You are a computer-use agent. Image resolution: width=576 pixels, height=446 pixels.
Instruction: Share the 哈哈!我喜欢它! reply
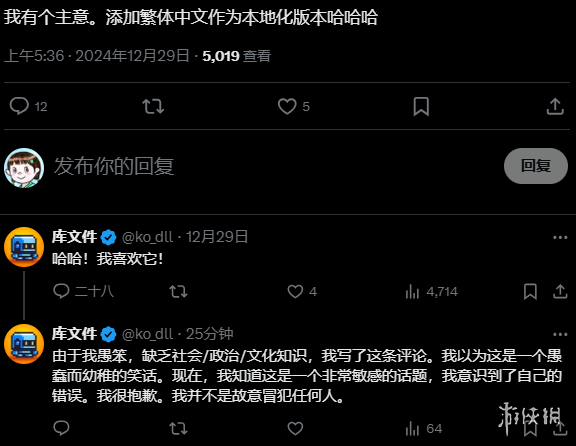(x=560, y=292)
